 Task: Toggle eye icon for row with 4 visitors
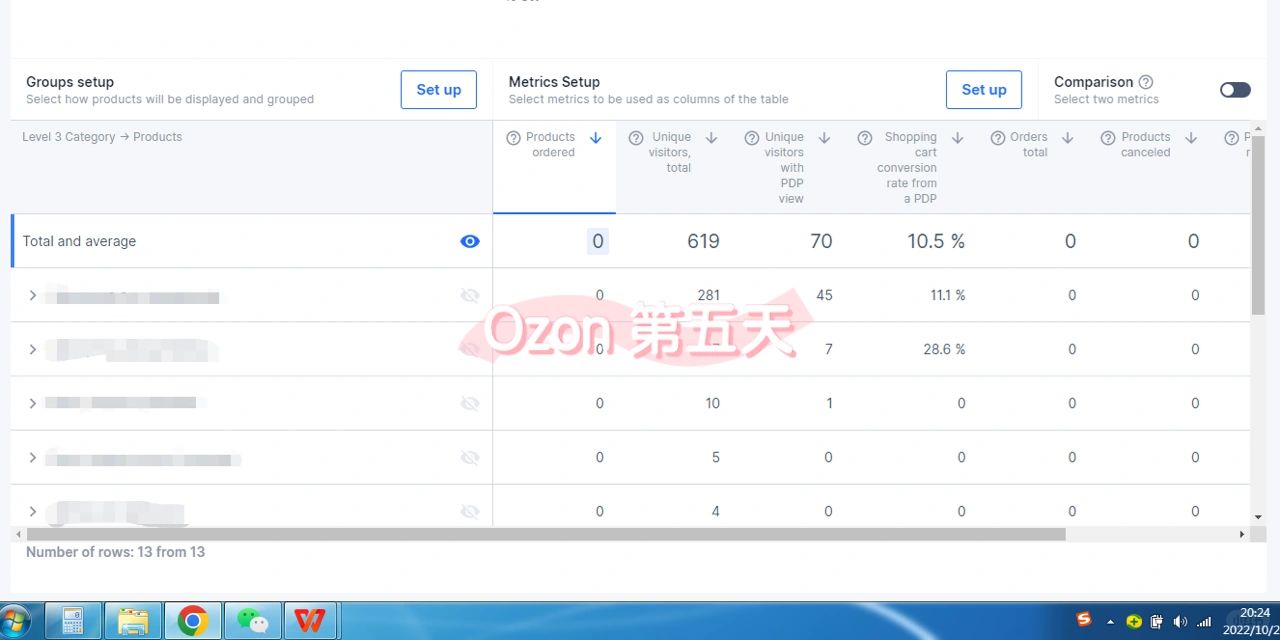(x=470, y=511)
